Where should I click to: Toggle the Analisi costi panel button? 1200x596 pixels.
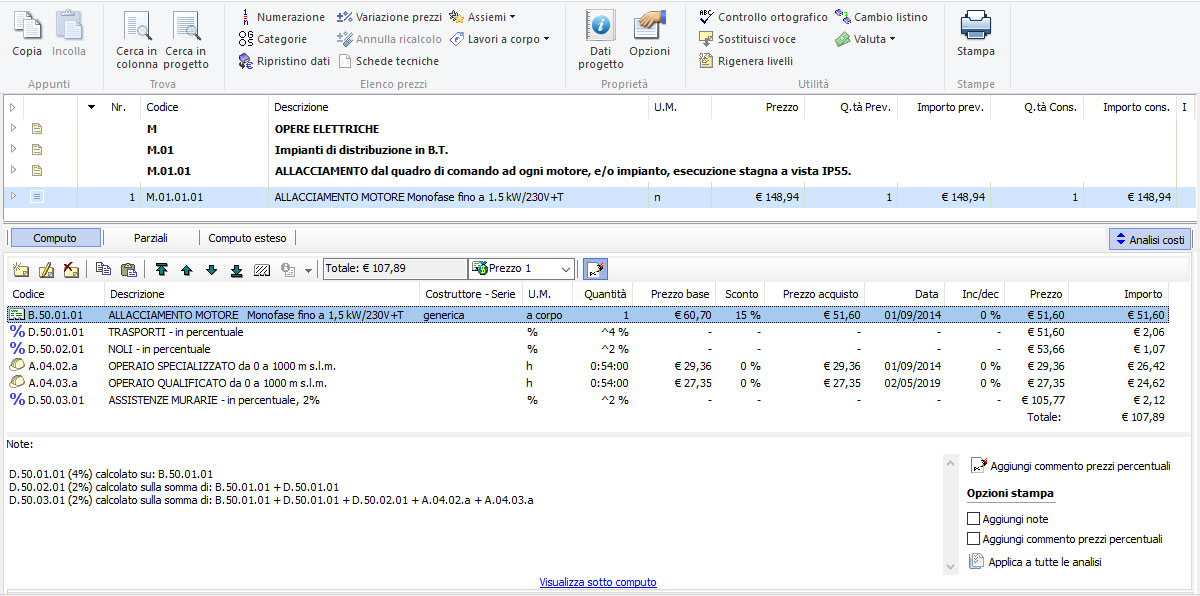(1149, 240)
